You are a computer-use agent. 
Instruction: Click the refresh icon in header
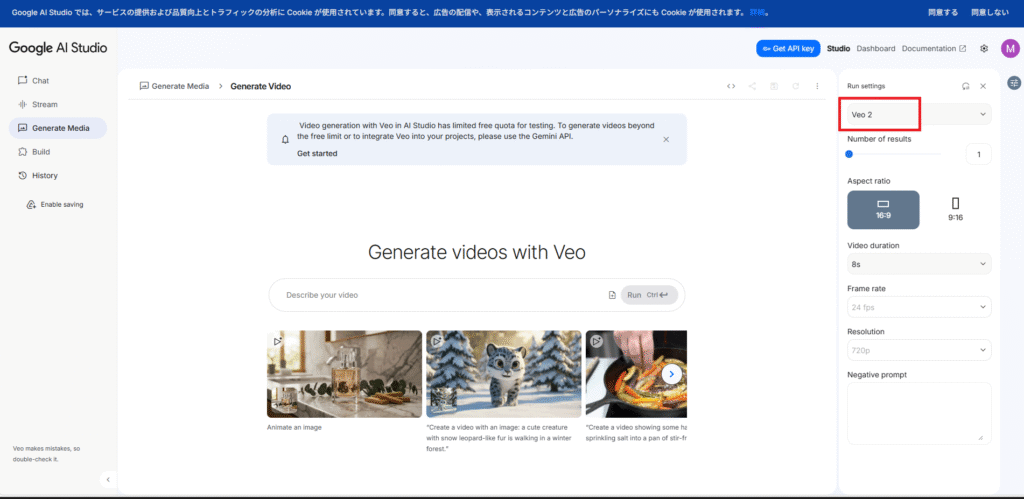pos(795,86)
